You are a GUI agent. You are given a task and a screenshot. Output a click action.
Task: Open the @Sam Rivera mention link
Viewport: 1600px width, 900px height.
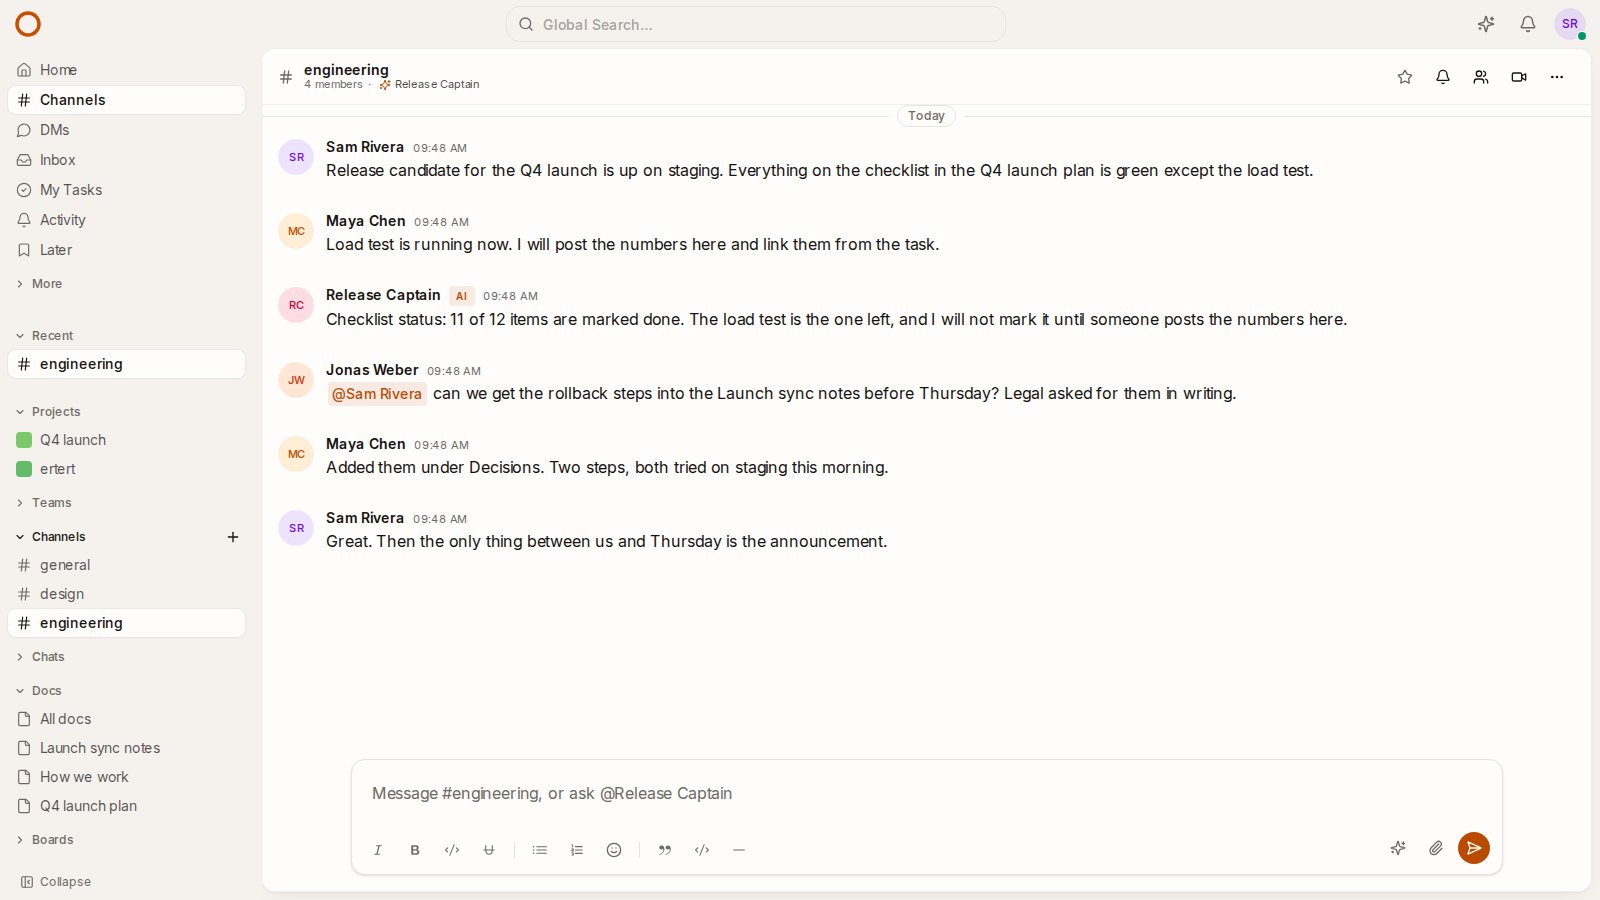[x=377, y=394]
